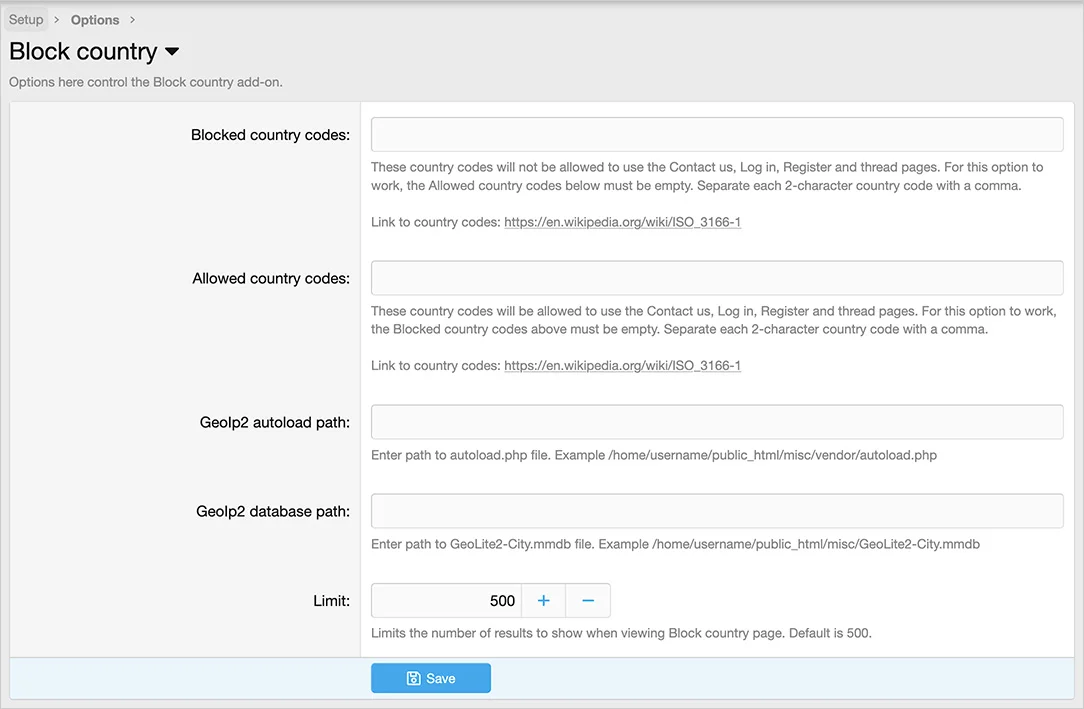Select the "GeoIp2 autoload path:" label
This screenshot has height=709, width=1084.
click(x=274, y=423)
